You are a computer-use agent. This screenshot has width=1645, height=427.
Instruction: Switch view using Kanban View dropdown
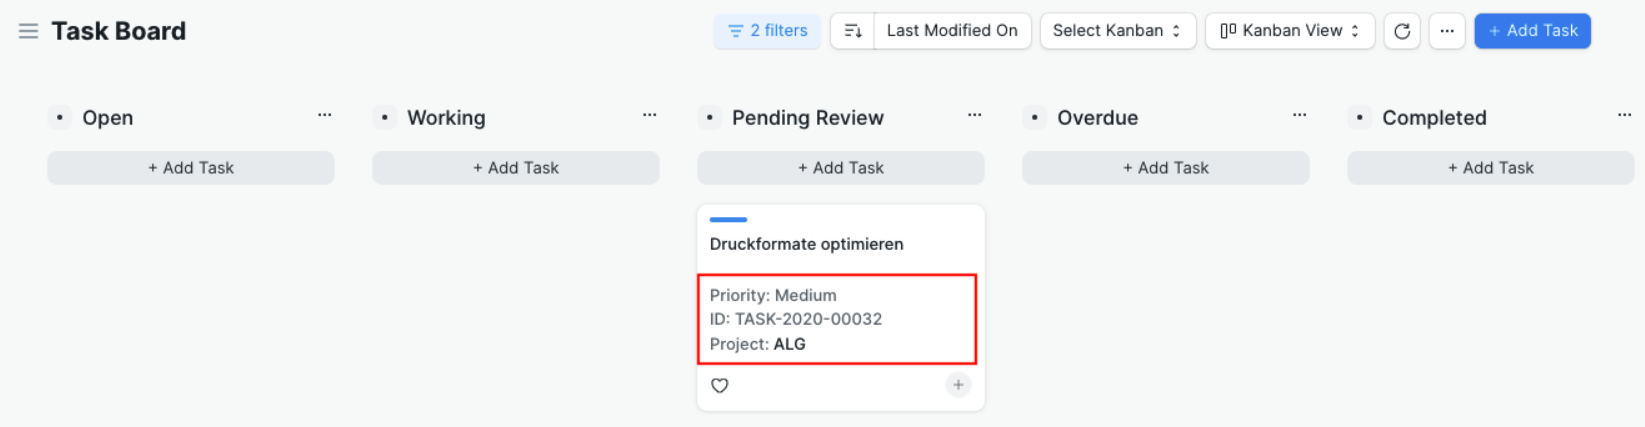pos(1289,31)
